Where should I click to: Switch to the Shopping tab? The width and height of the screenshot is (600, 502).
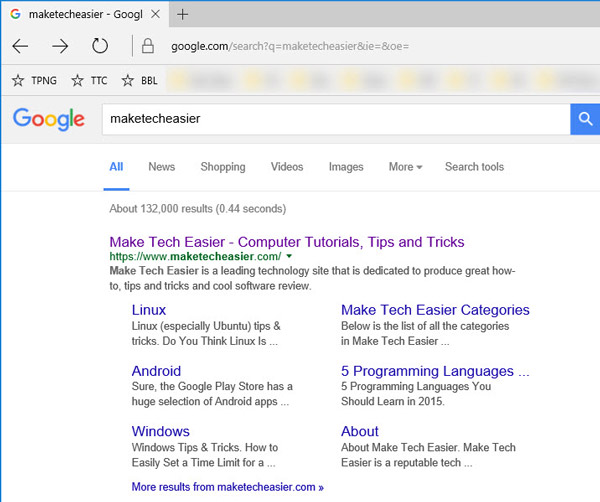pos(223,167)
